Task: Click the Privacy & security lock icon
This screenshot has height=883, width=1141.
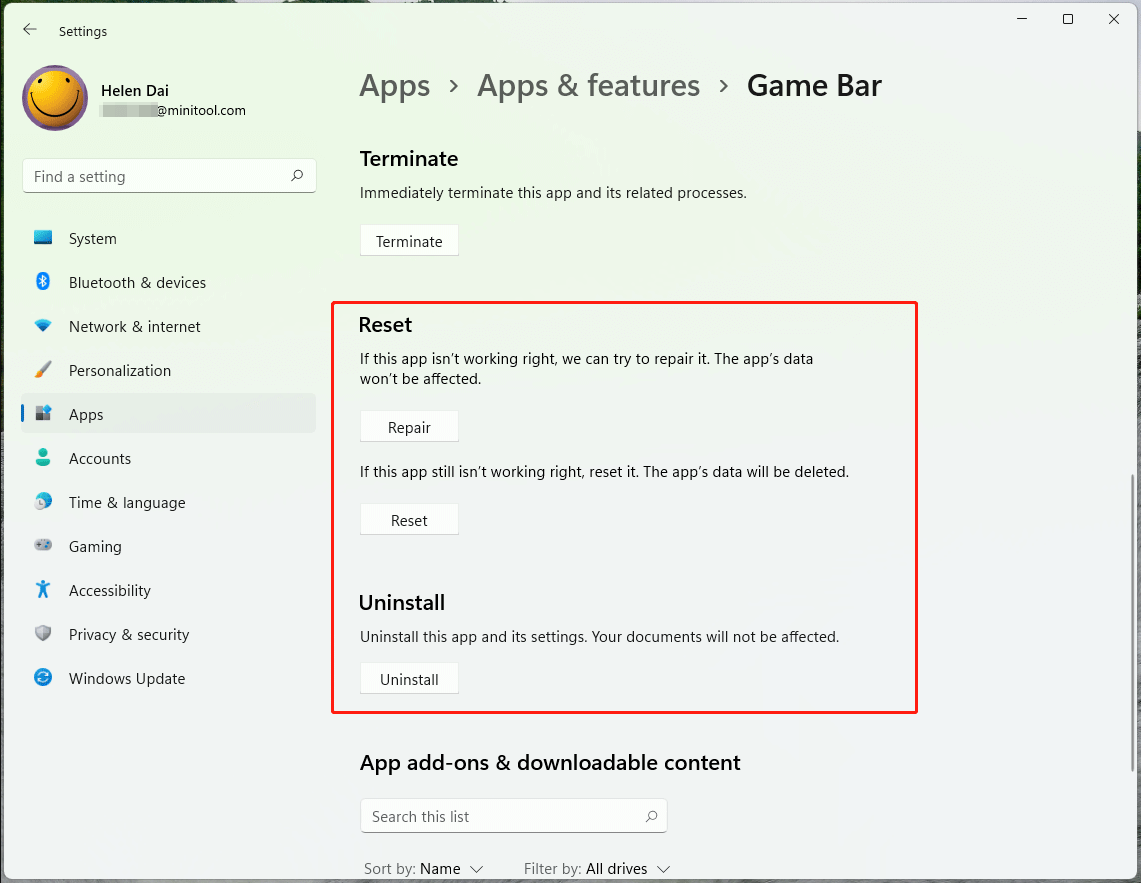Action: 42,634
